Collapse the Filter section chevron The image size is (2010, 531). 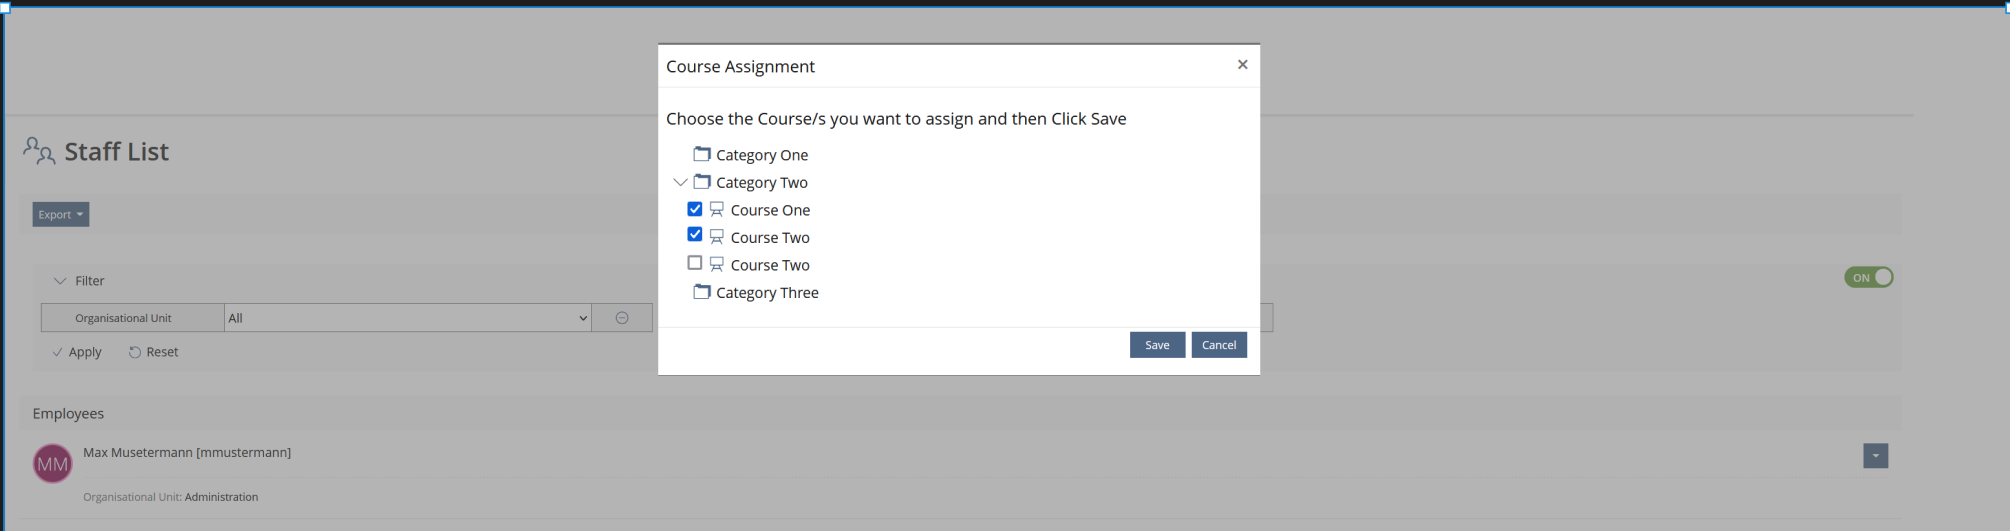60,281
